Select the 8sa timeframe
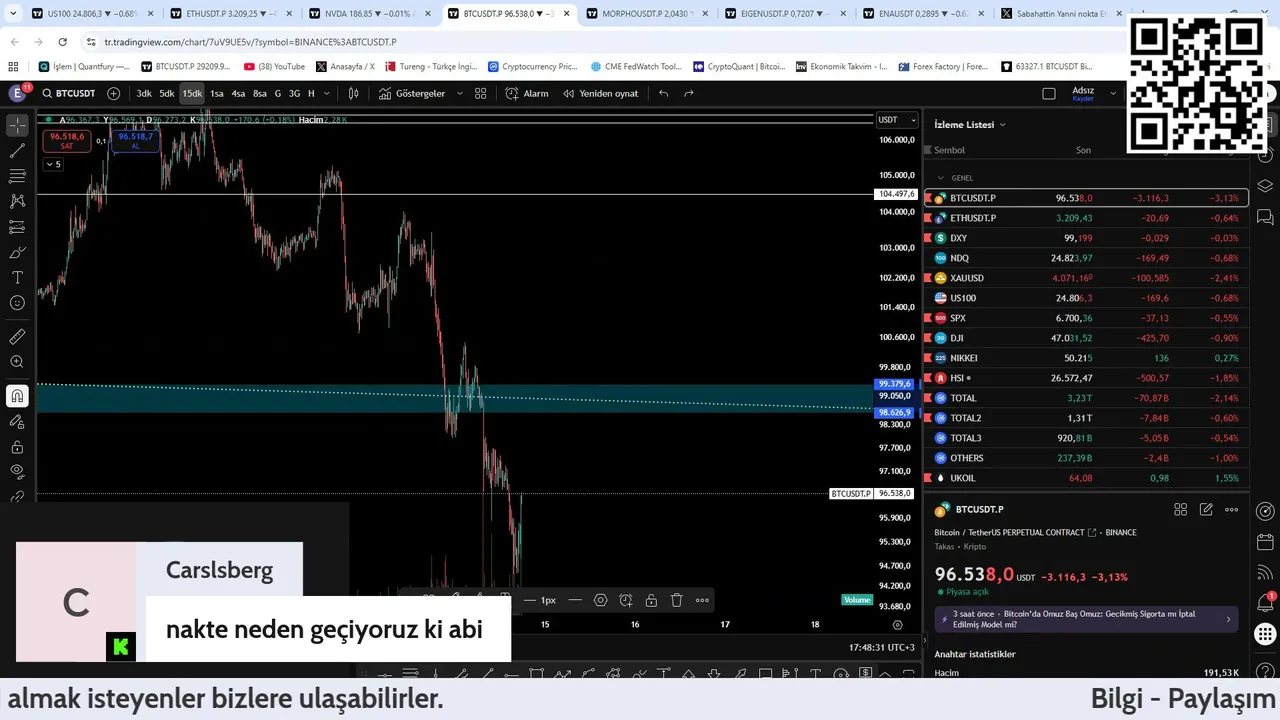This screenshot has width=1280, height=720. tap(260, 93)
